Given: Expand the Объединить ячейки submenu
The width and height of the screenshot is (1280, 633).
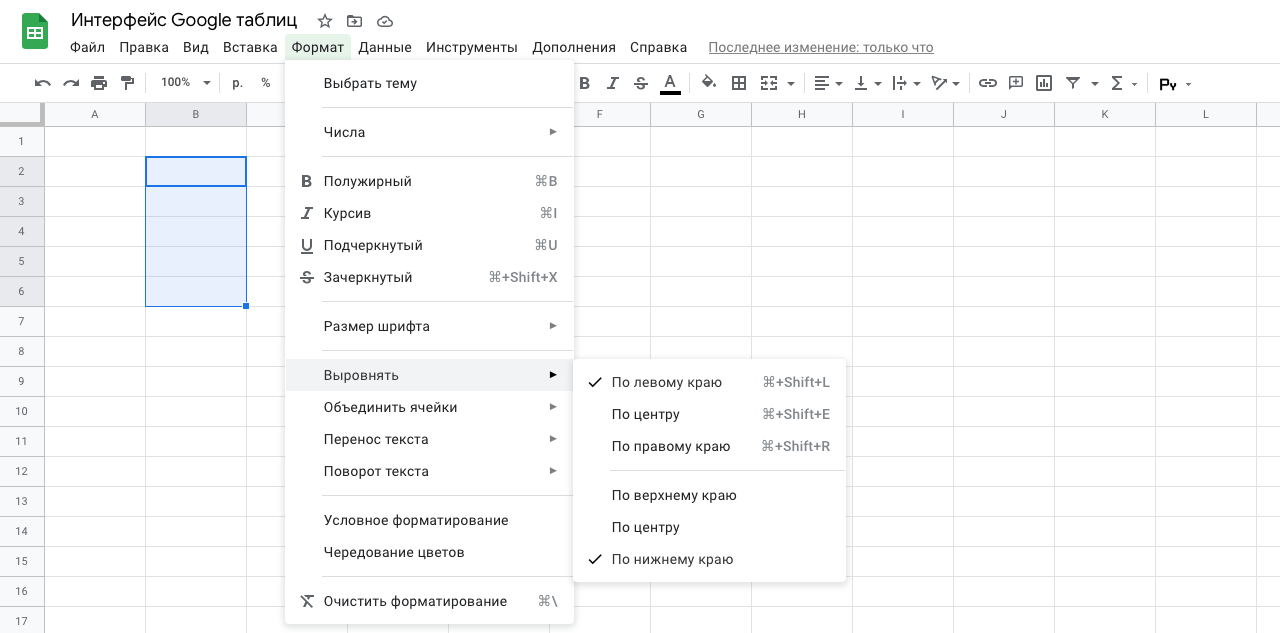Looking at the screenshot, I should point(429,407).
